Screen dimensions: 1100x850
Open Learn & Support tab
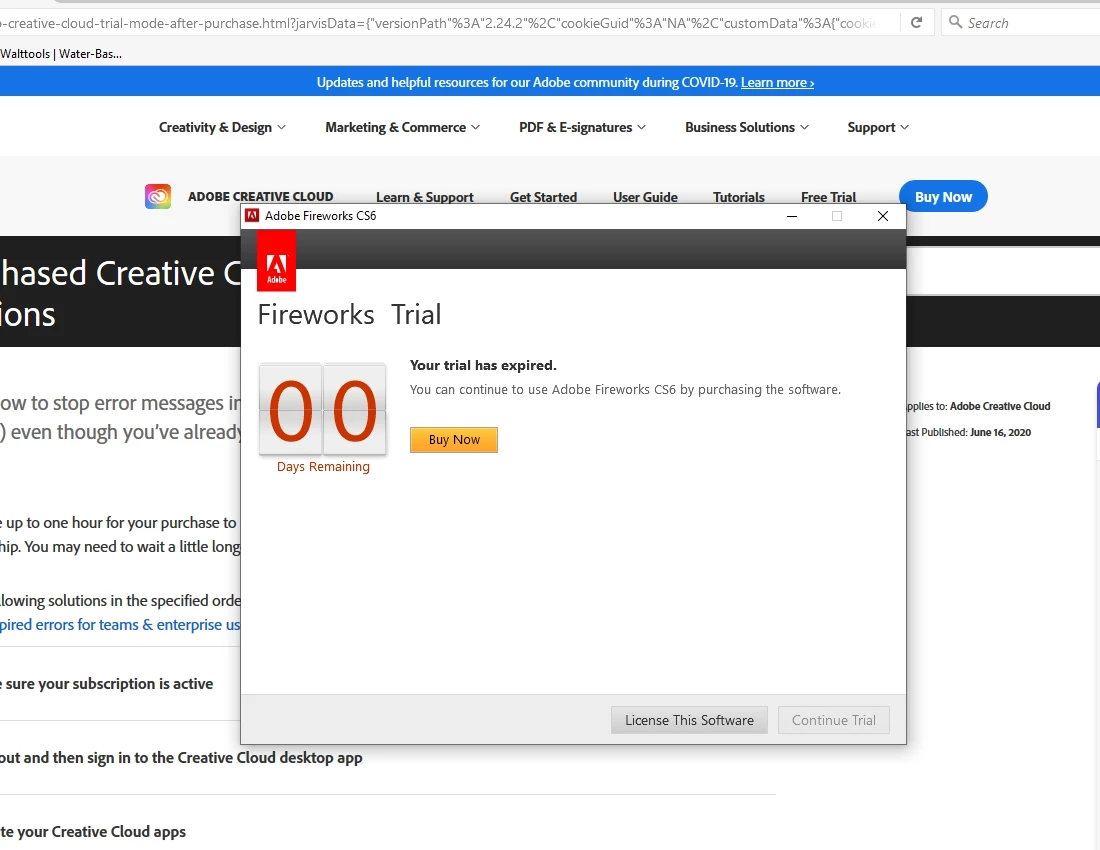(424, 197)
